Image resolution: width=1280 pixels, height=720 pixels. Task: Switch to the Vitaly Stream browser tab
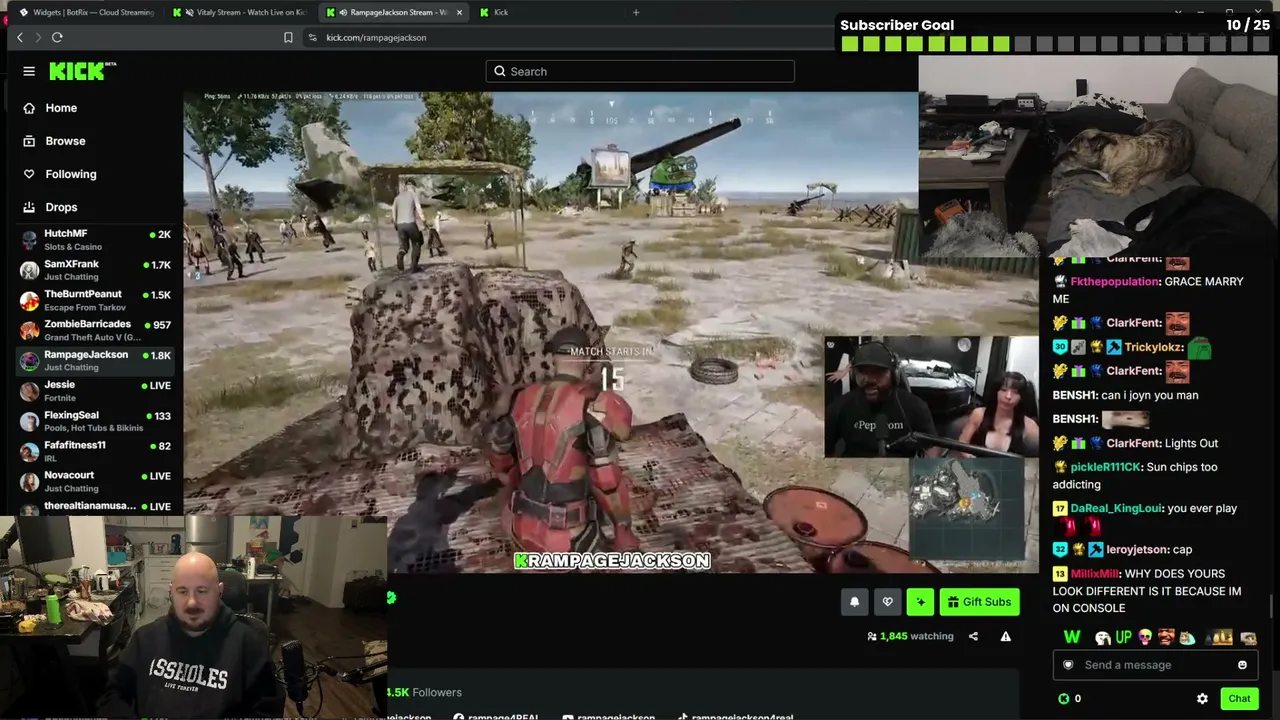coord(240,12)
